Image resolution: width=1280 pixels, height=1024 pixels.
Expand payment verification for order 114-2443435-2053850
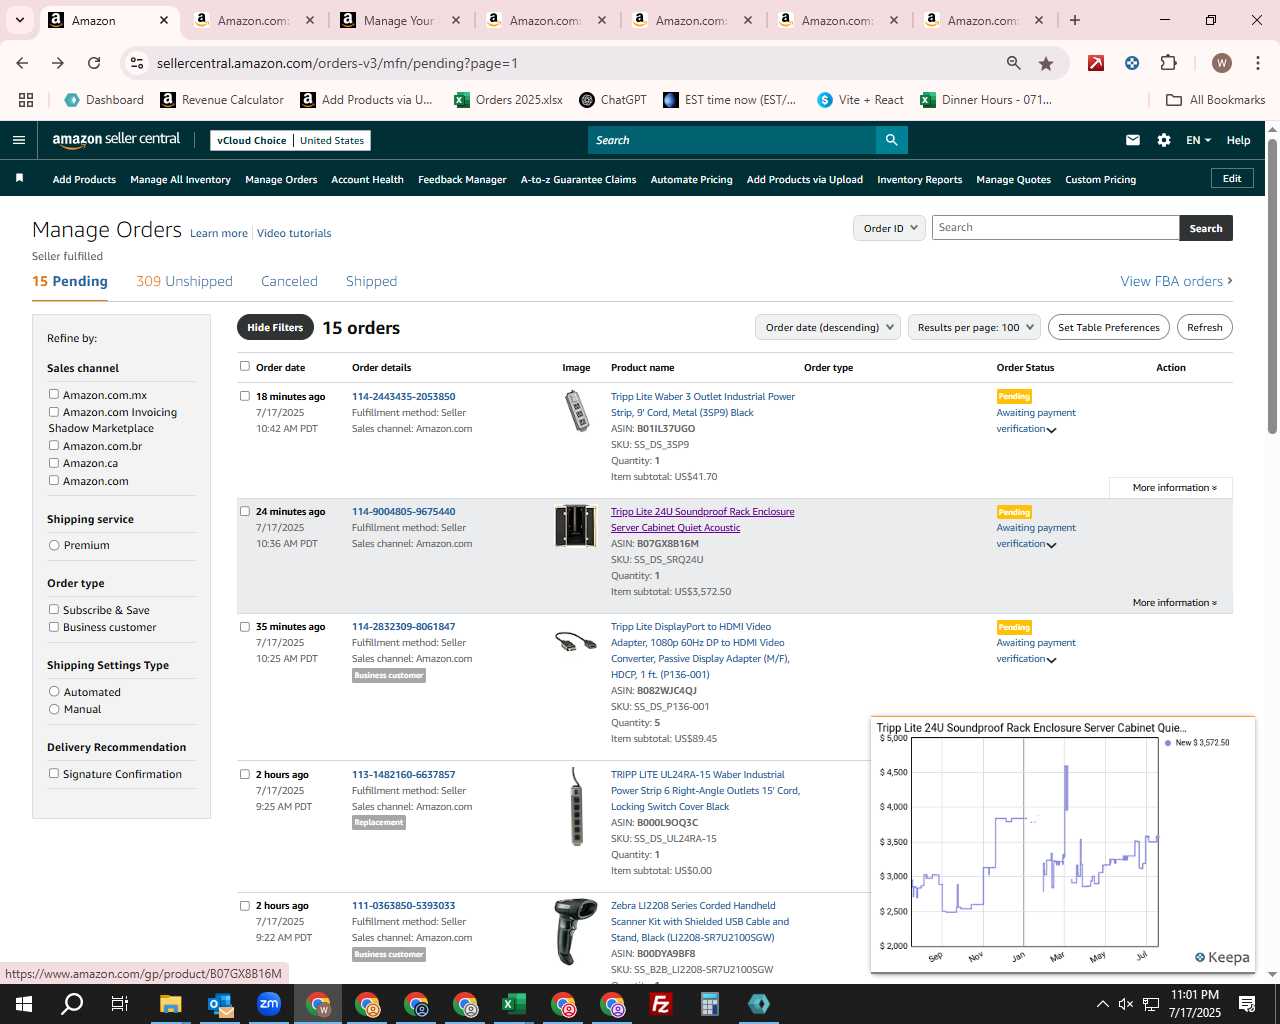coord(1051,430)
